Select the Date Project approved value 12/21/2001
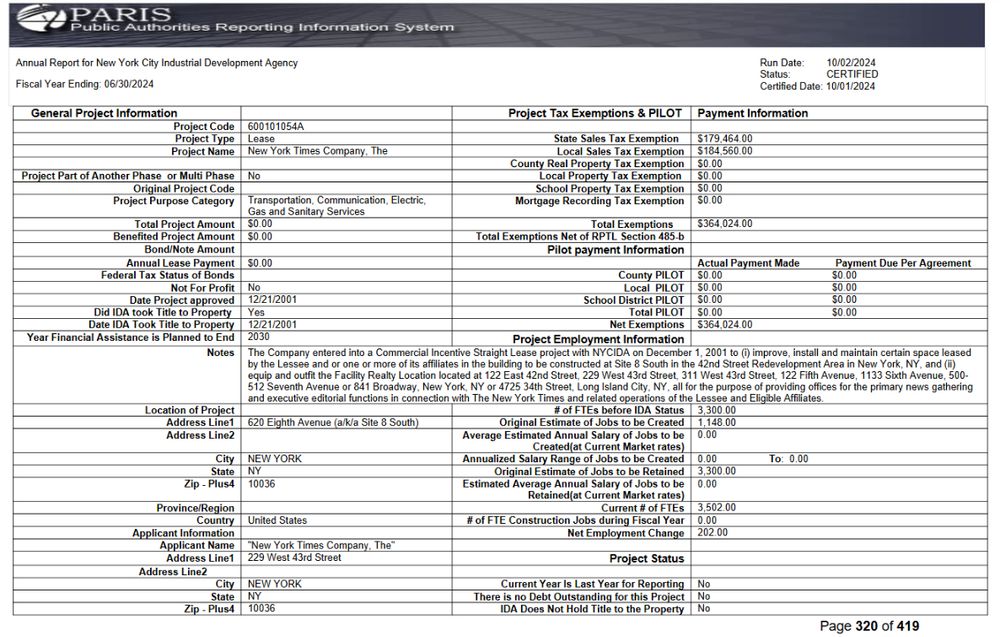This screenshot has height=637, width=1000. [x=272, y=300]
